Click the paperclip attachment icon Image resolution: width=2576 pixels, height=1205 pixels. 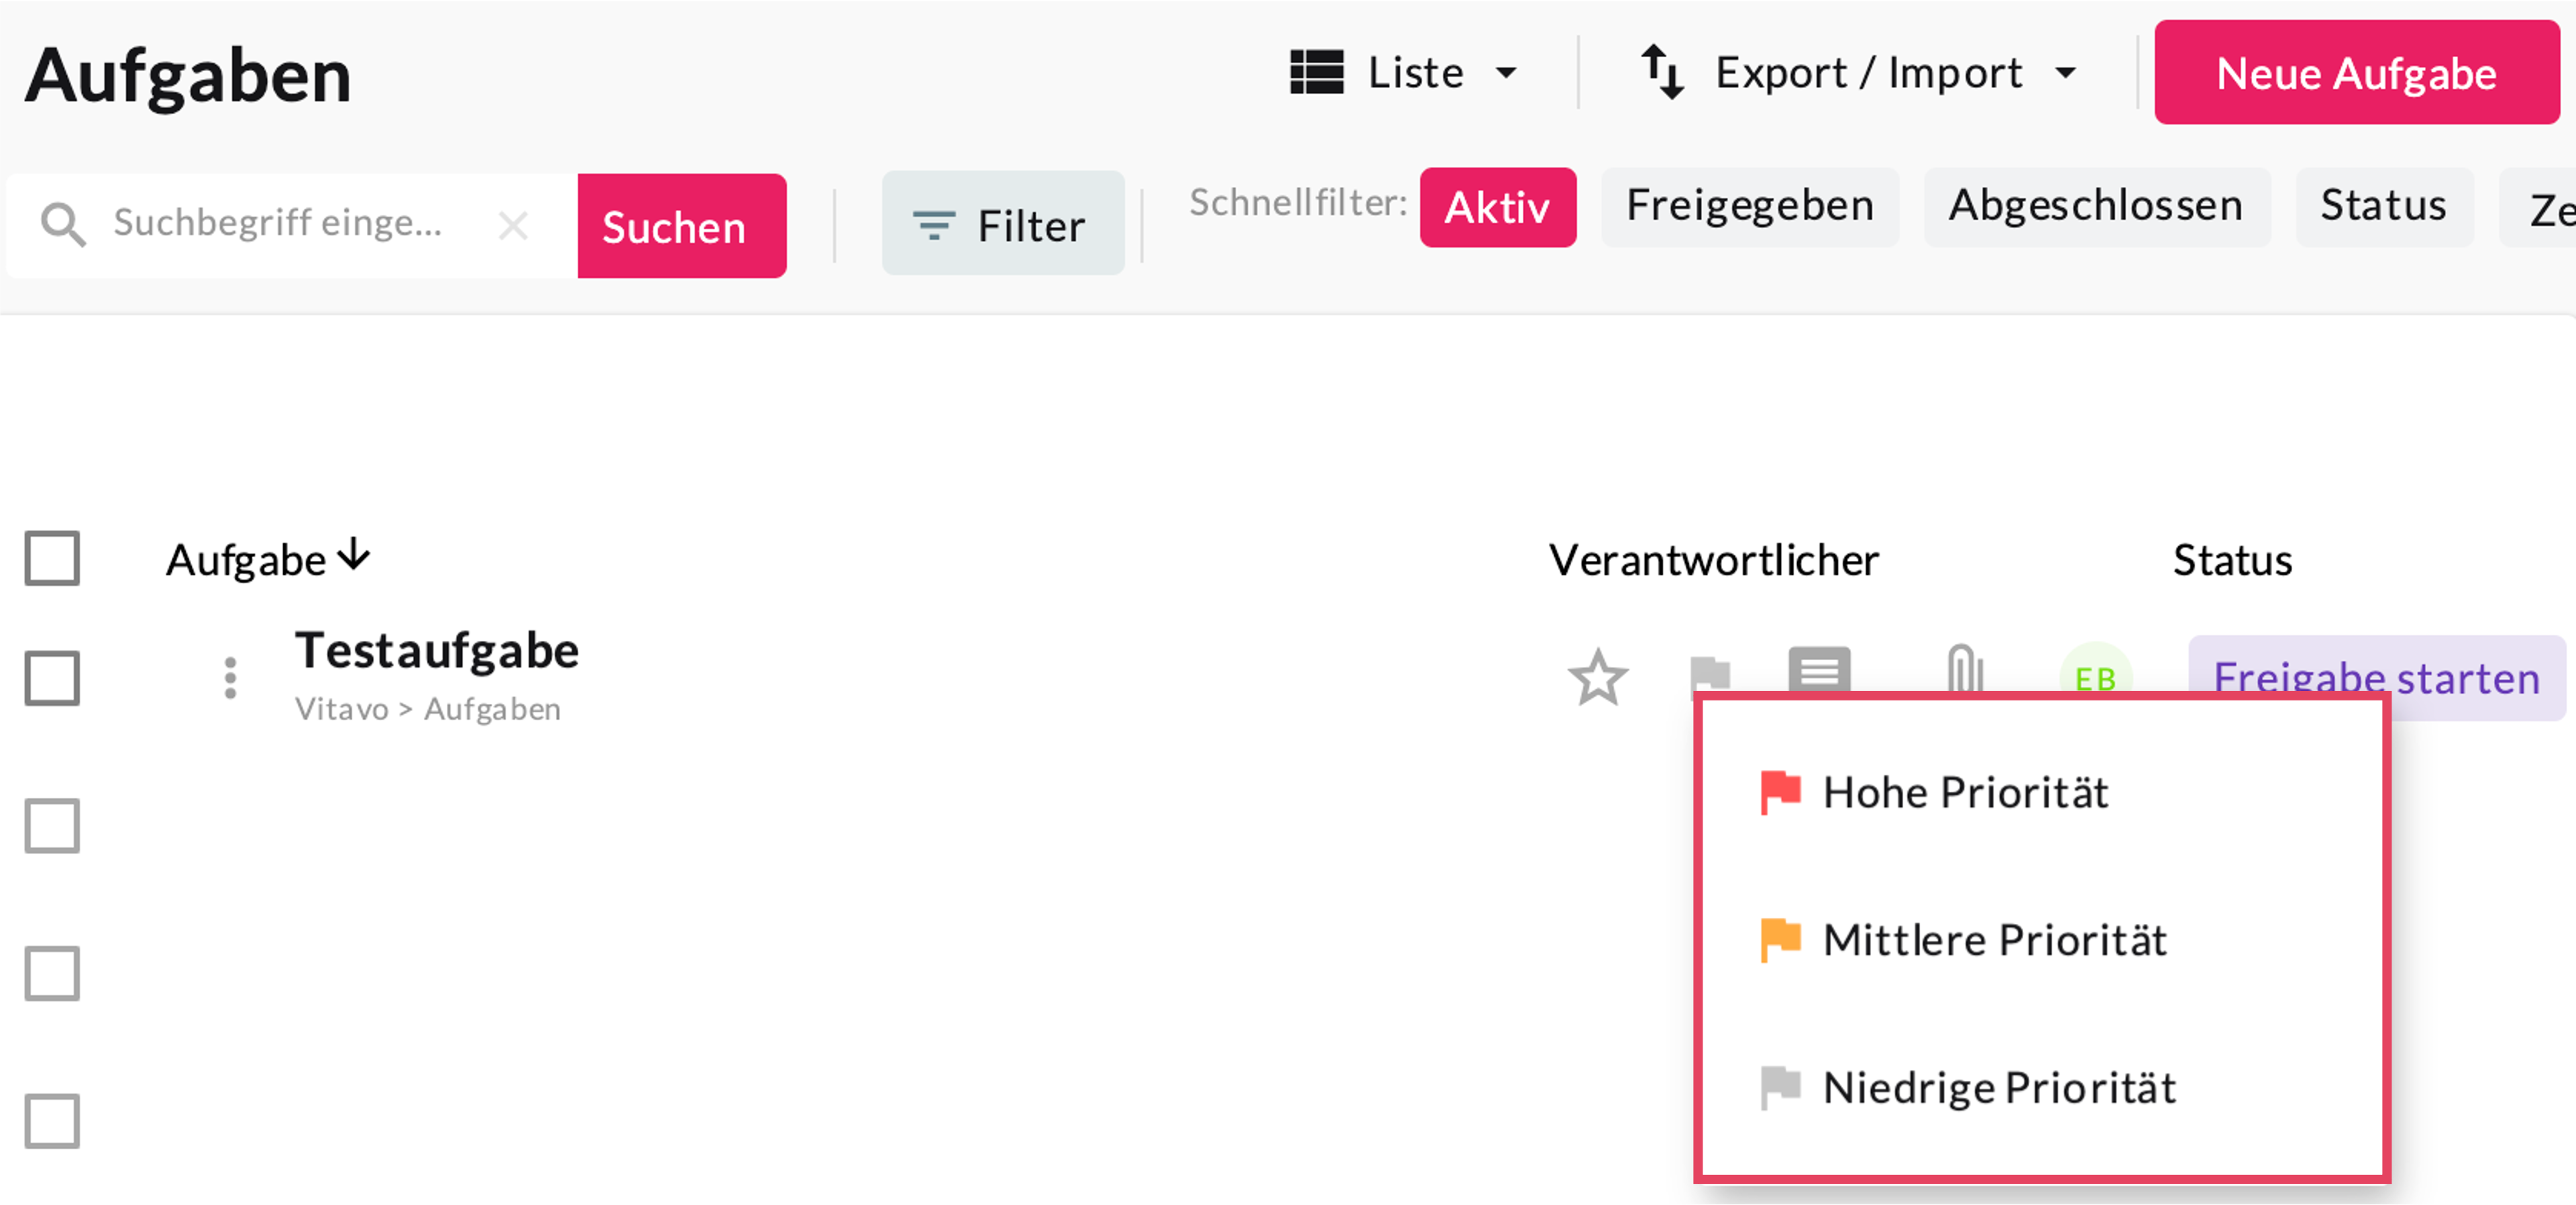tap(1964, 669)
